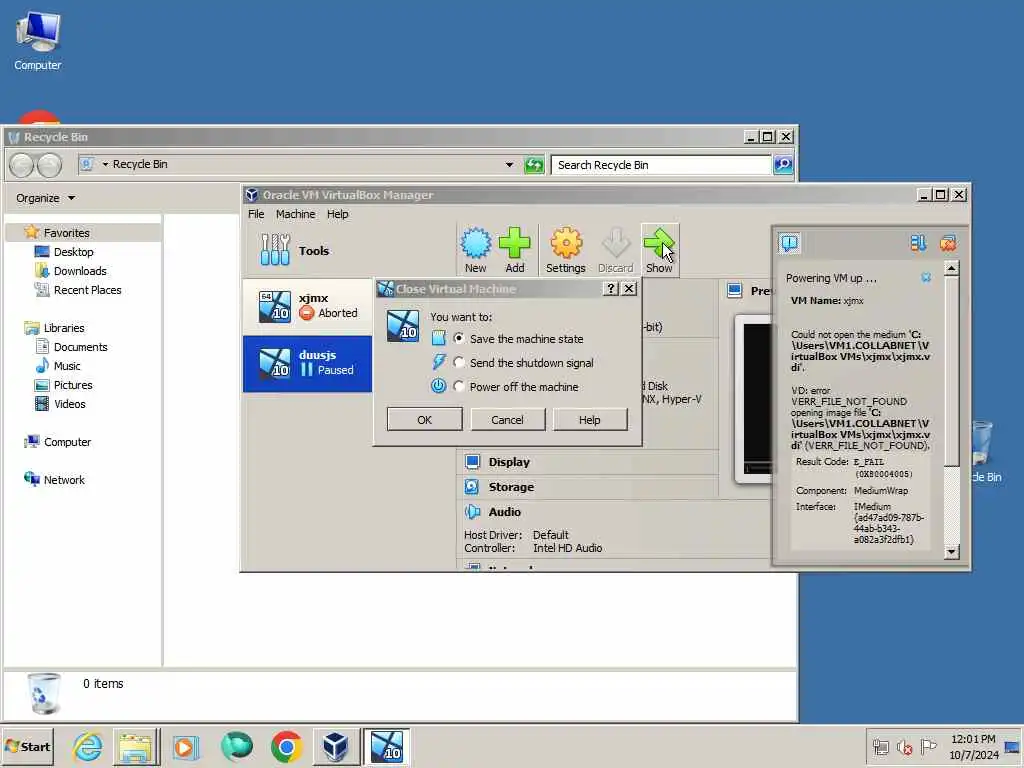Choose Send the shutdown signal option
Viewport: 1024px width, 768px height.
coord(458,362)
